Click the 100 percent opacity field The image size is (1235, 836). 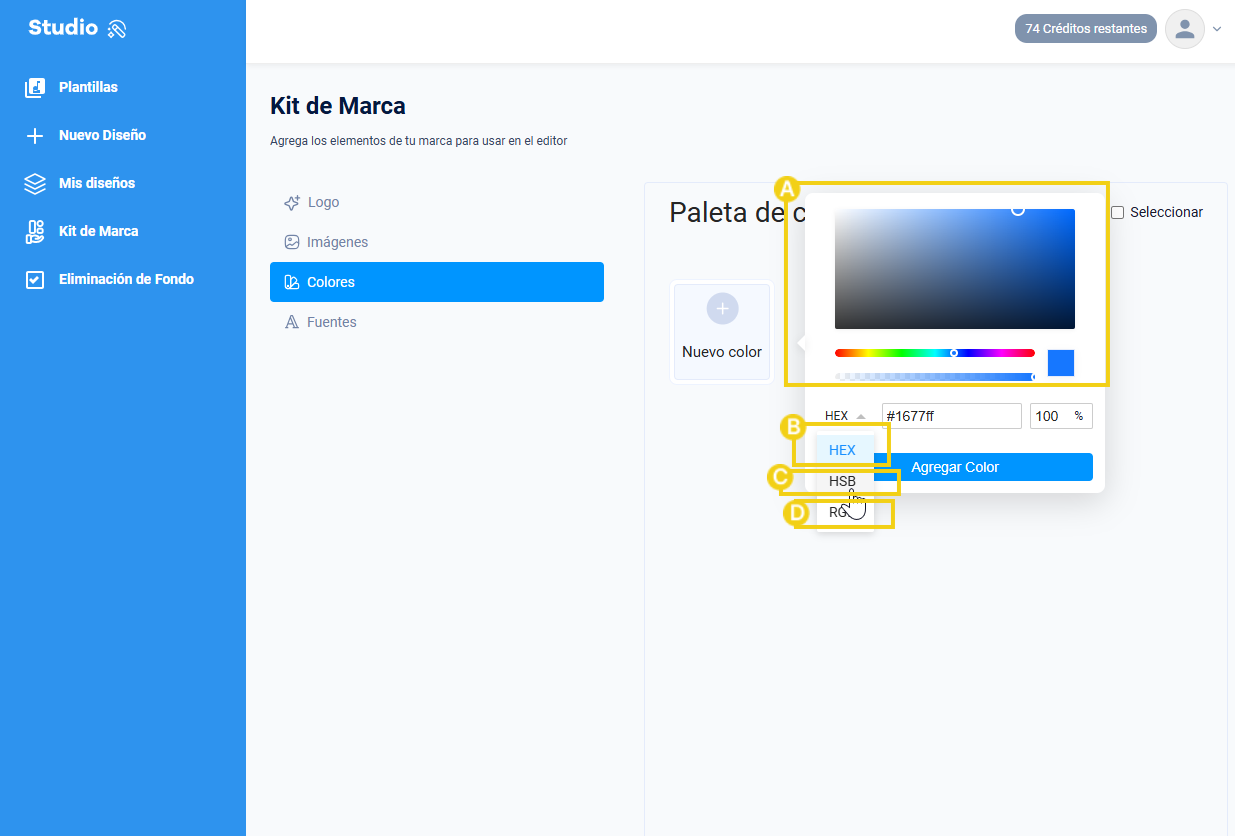[1061, 416]
